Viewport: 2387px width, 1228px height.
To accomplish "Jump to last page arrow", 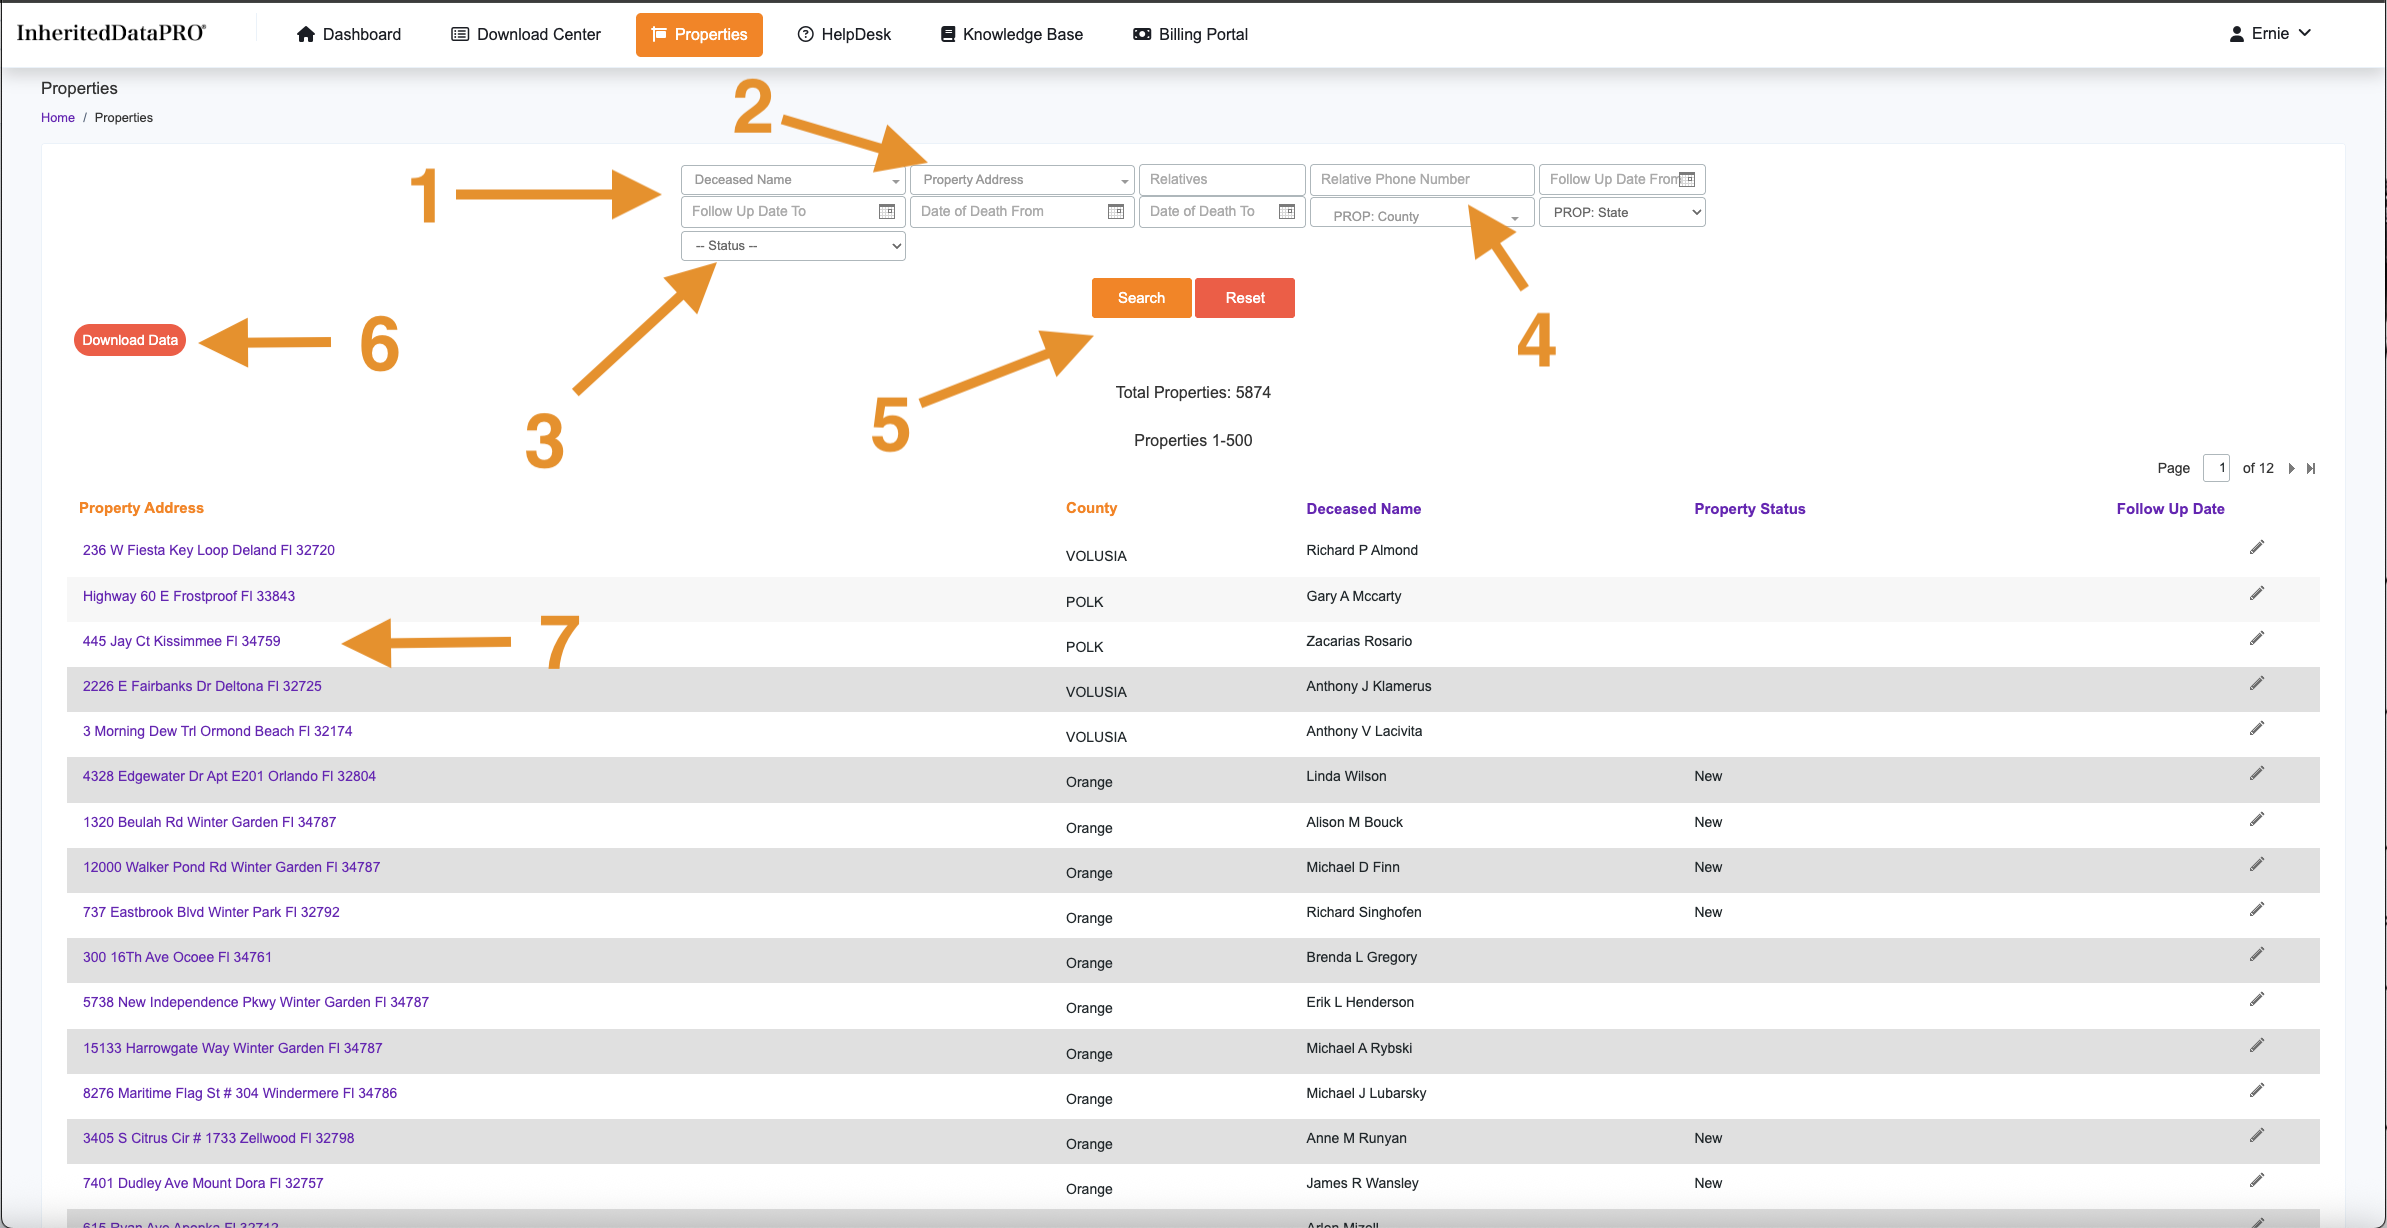I will [x=2311, y=468].
